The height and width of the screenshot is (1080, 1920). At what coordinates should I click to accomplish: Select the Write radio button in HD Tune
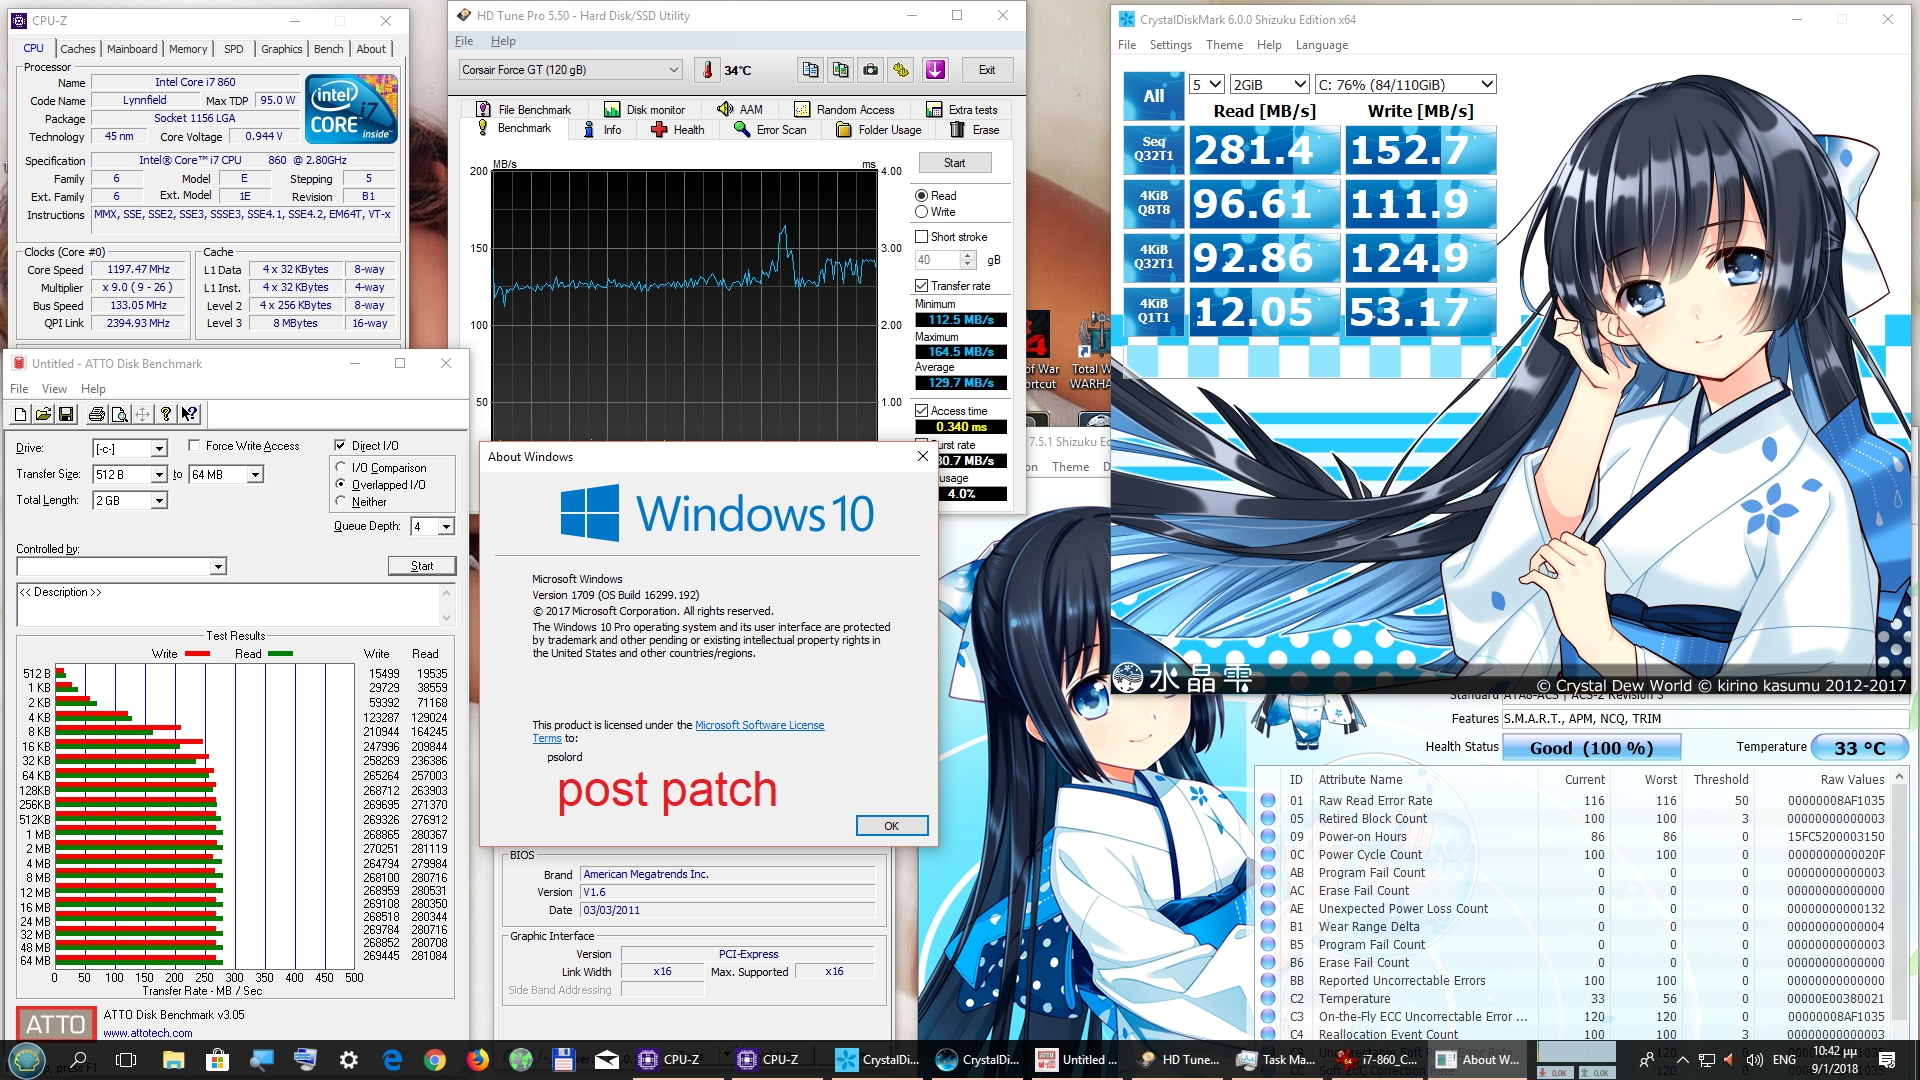[922, 212]
